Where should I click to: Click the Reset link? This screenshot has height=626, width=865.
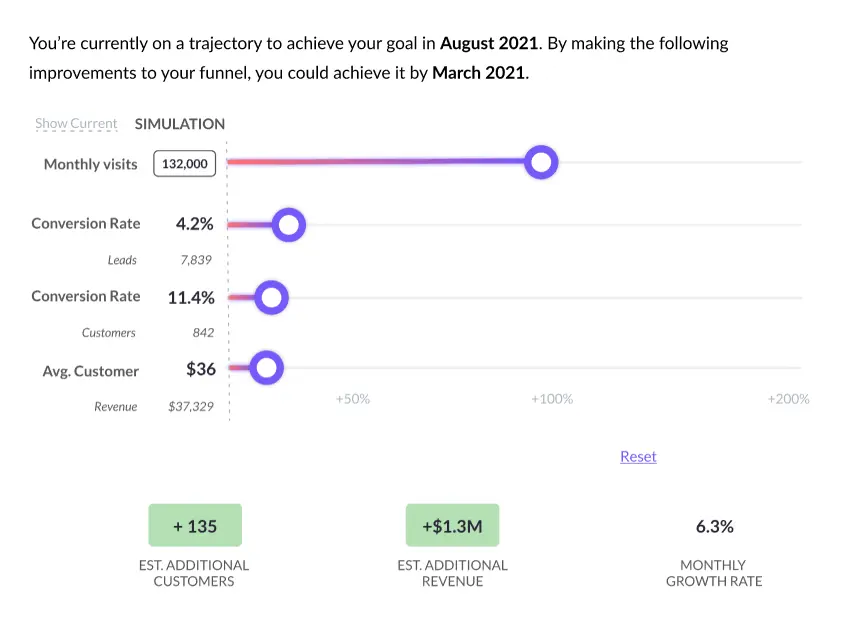(x=638, y=456)
